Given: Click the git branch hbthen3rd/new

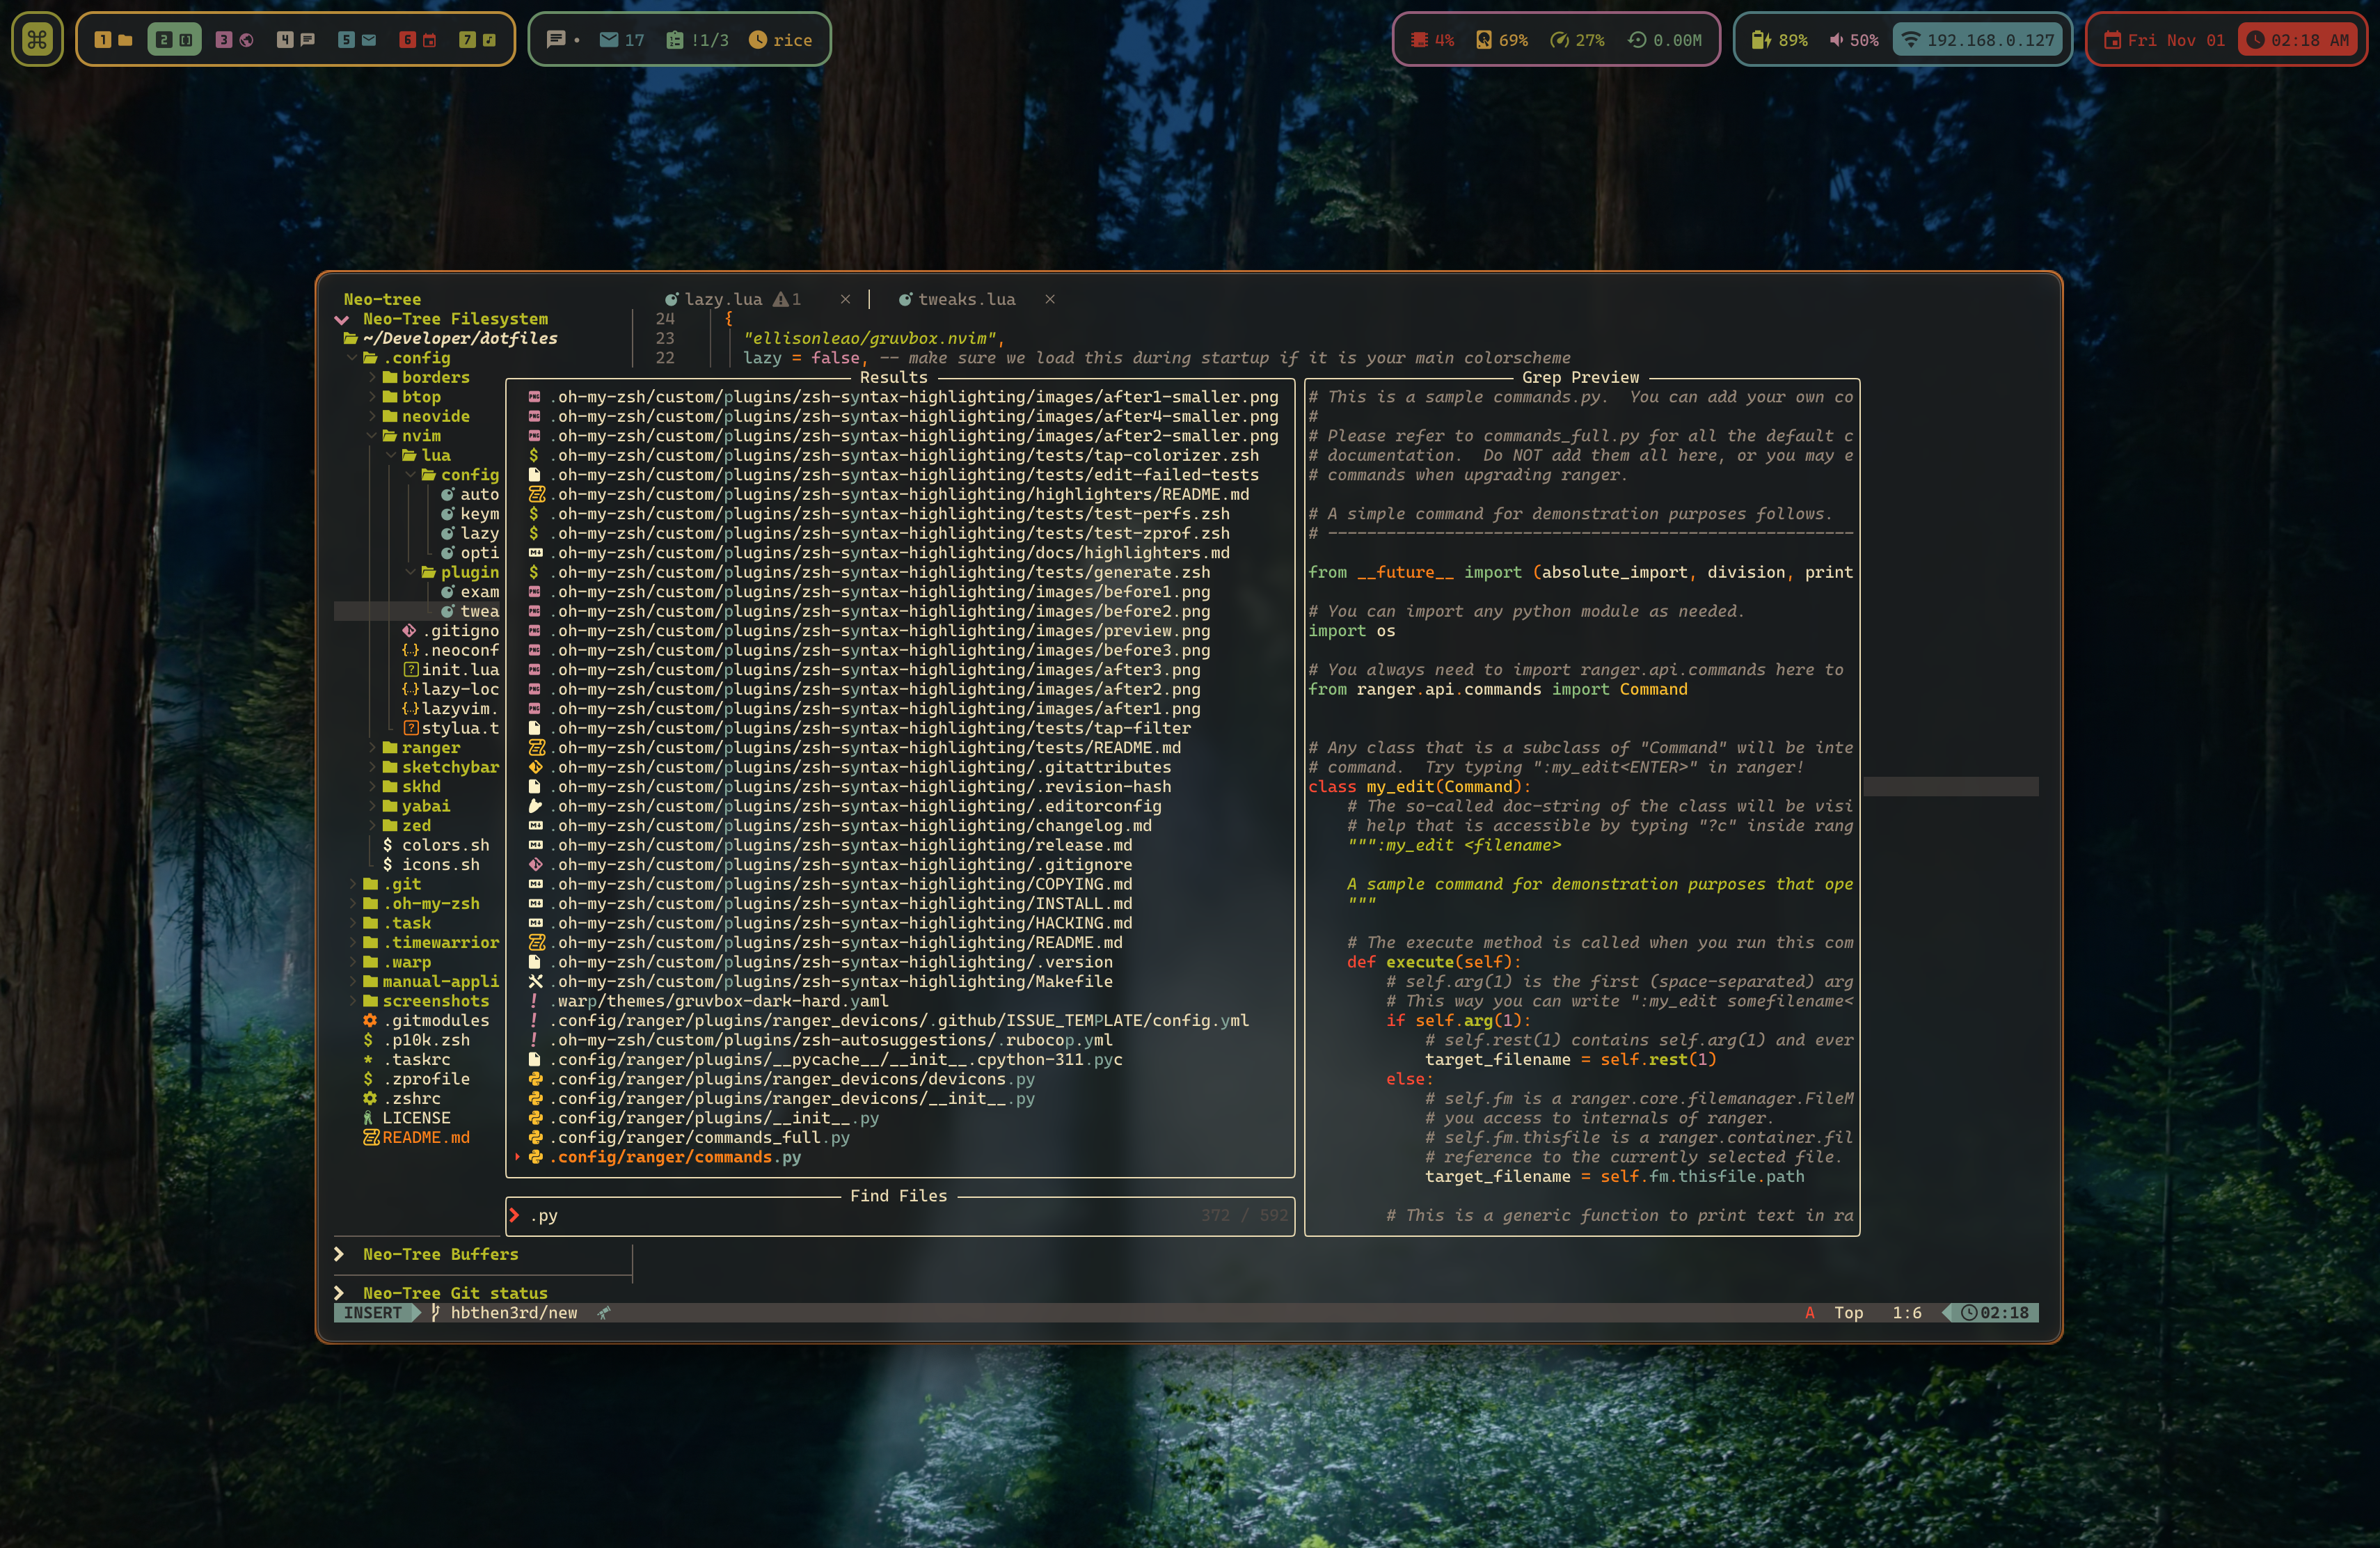Looking at the screenshot, I should 505,1313.
